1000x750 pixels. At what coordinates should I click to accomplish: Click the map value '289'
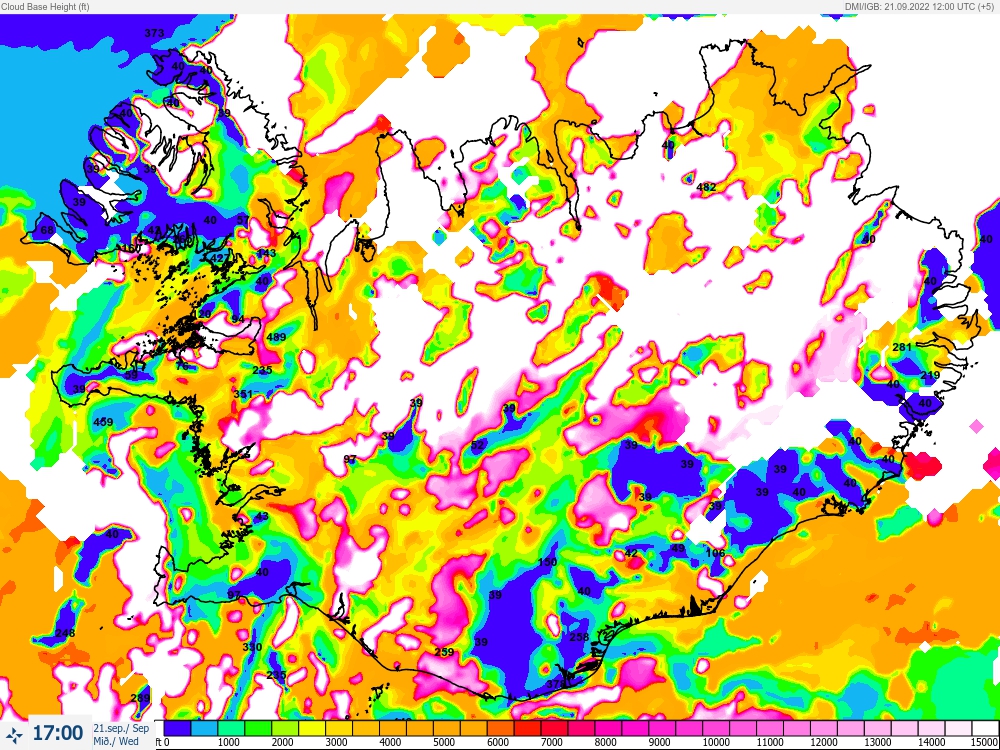[140, 698]
